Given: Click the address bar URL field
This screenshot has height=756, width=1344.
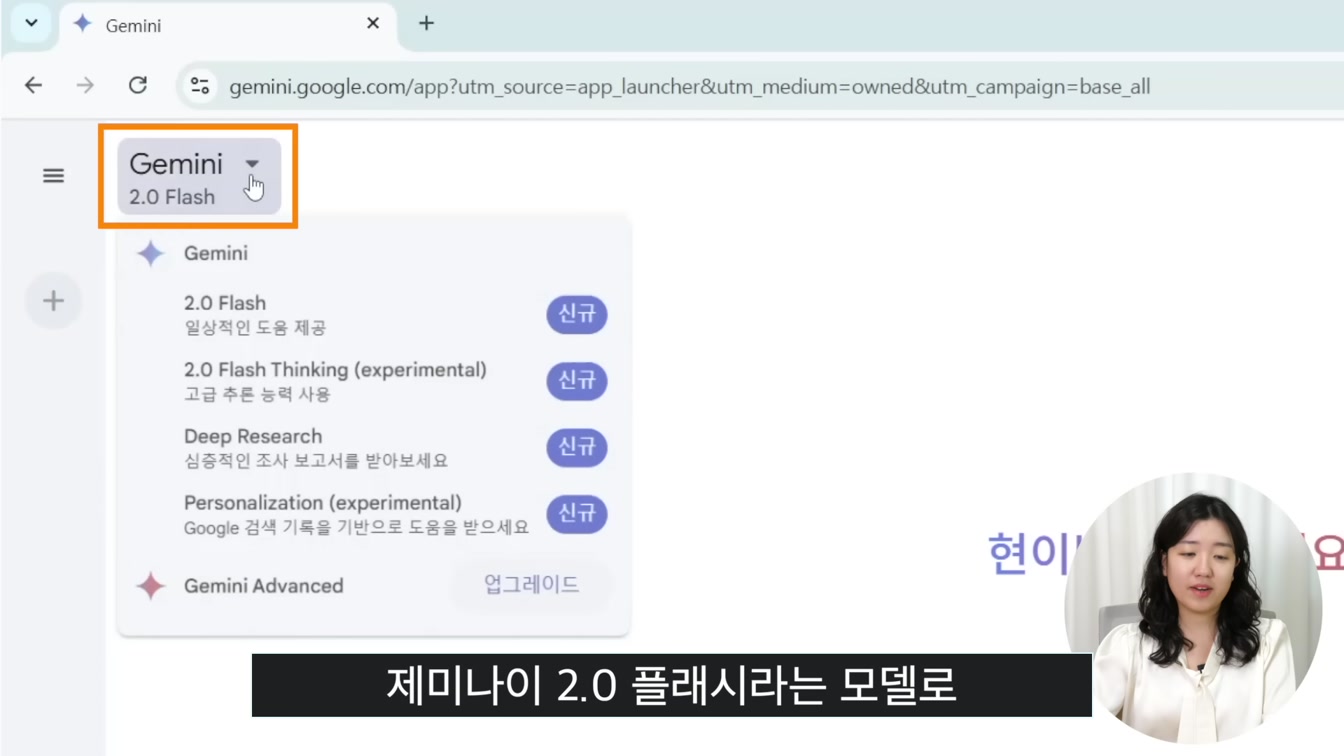Looking at the screenshot, I should coord(690,87).
